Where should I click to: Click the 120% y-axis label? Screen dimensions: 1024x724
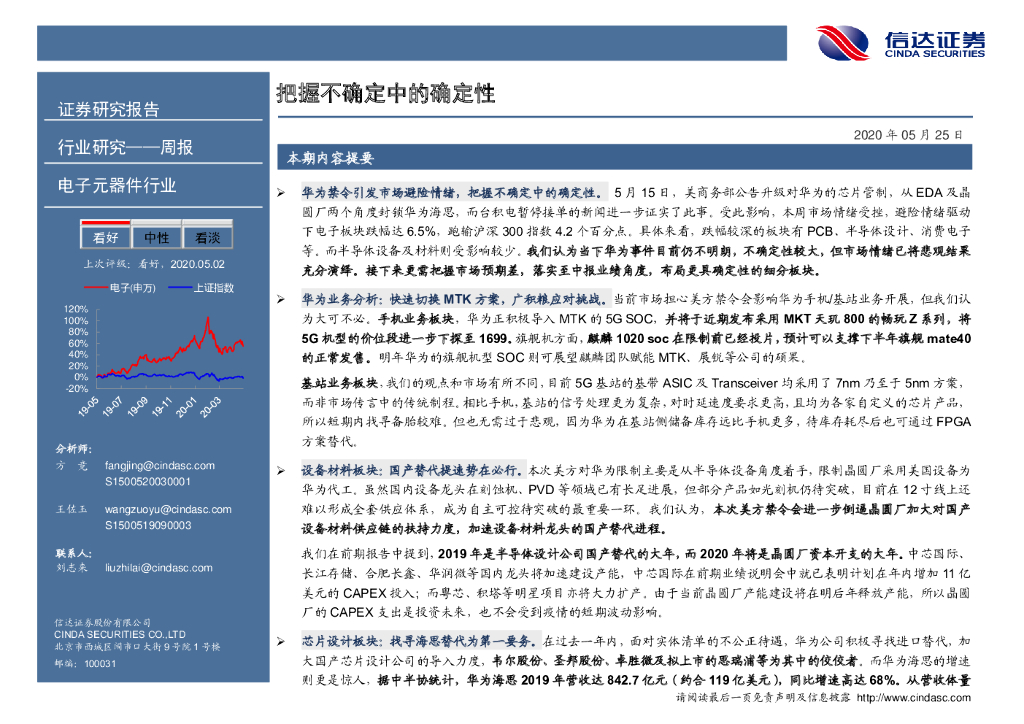click(76, 309)
